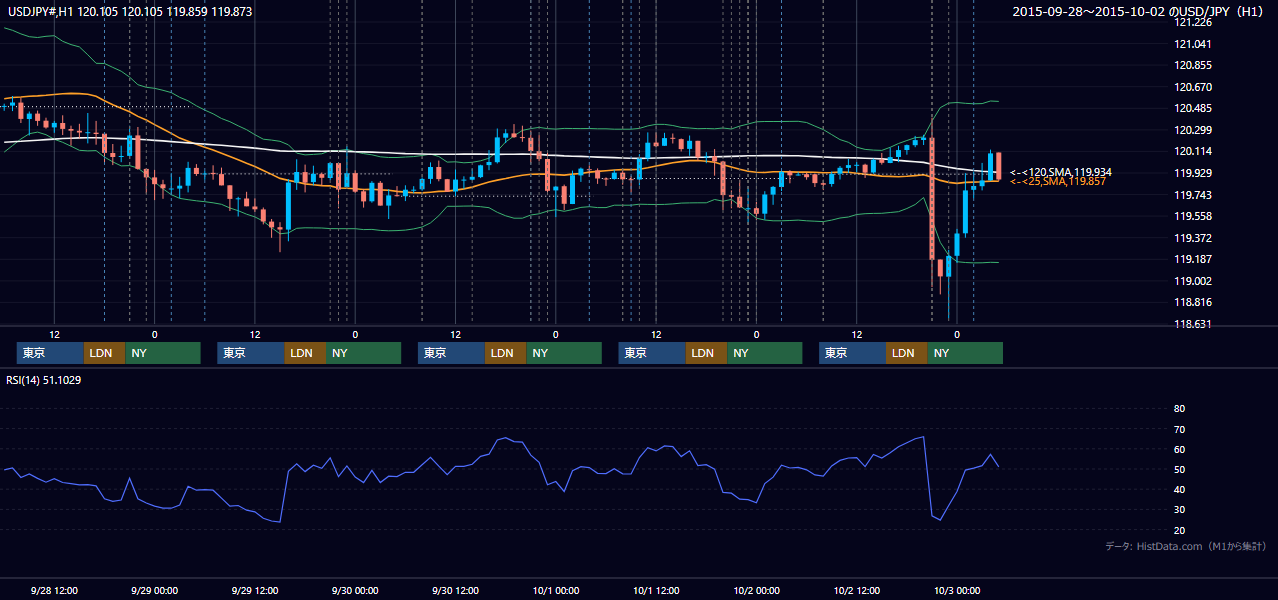The width and height of the screenshot is (1278, 600).
Task: Select the 119.002 price level label
Action: pyautogui.click(x=1194, y=281)
